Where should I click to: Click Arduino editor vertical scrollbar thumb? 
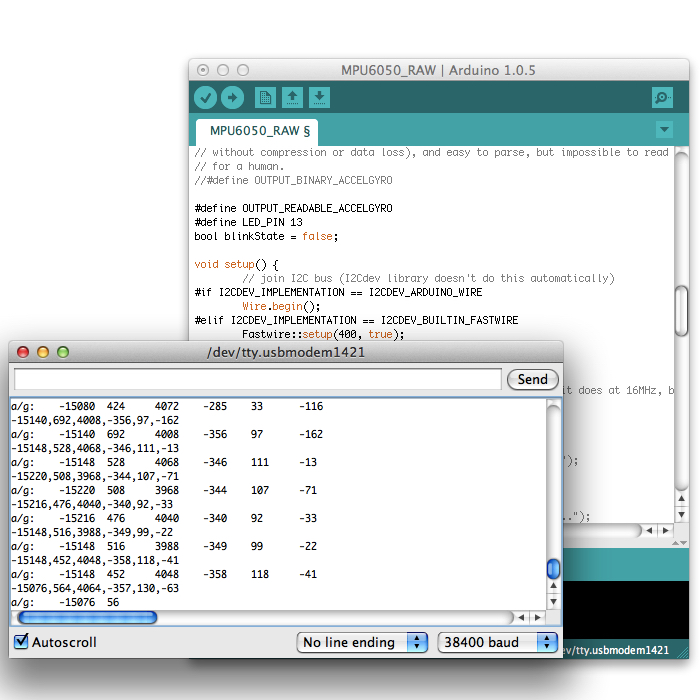click(x=681, y=311)
